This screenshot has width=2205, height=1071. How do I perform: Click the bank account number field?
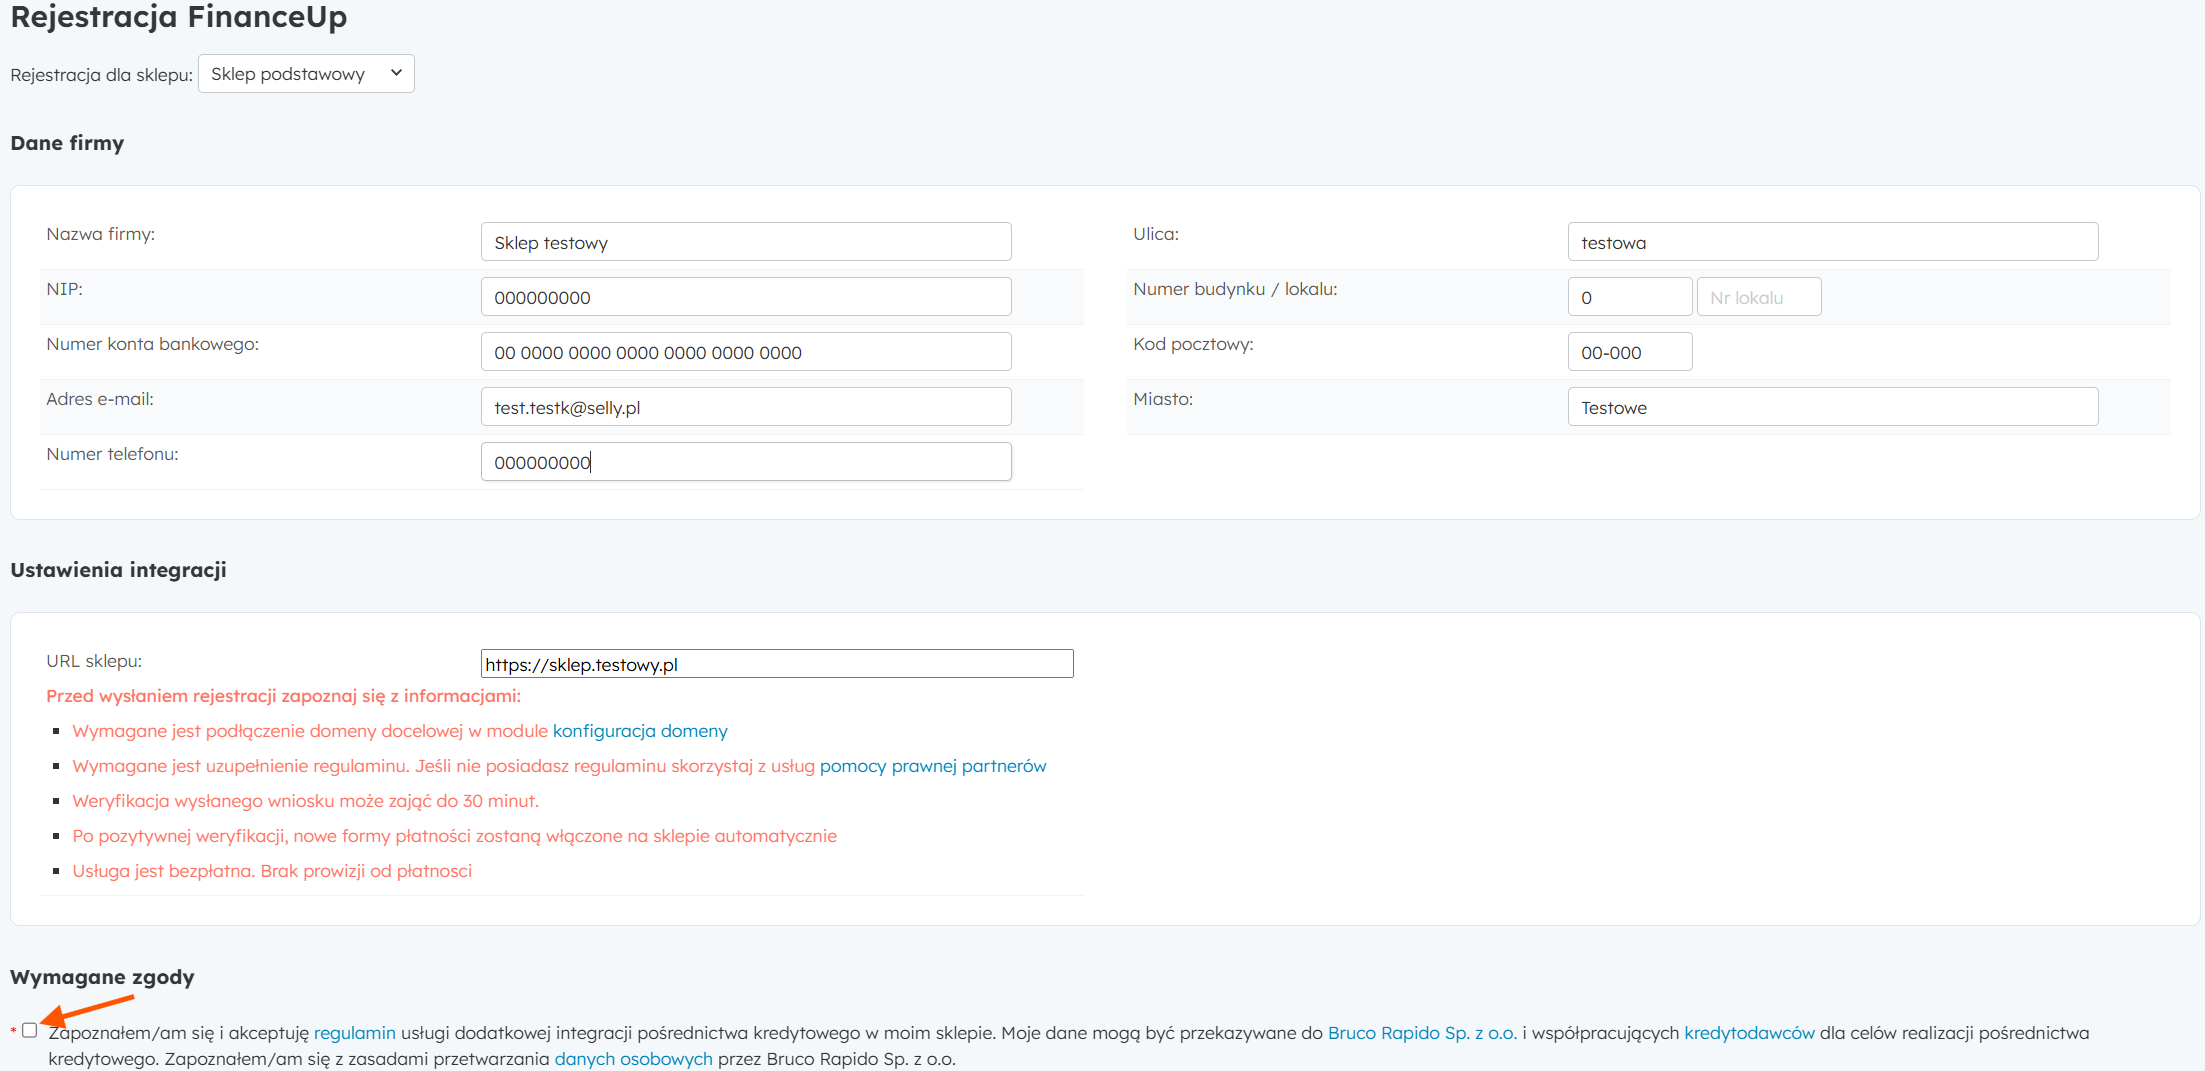point(745,352)
